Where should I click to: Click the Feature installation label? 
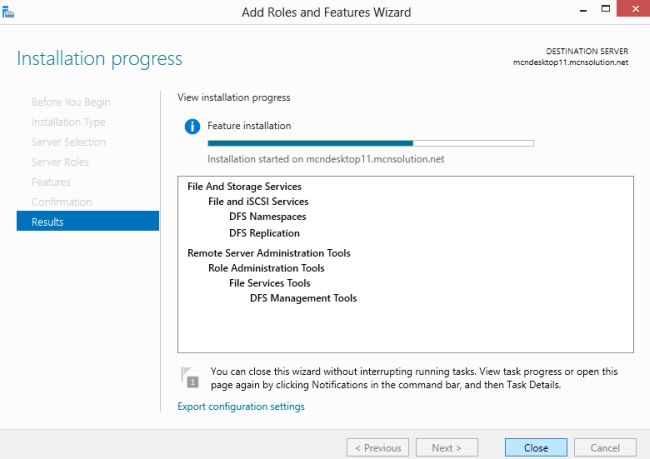249,126
